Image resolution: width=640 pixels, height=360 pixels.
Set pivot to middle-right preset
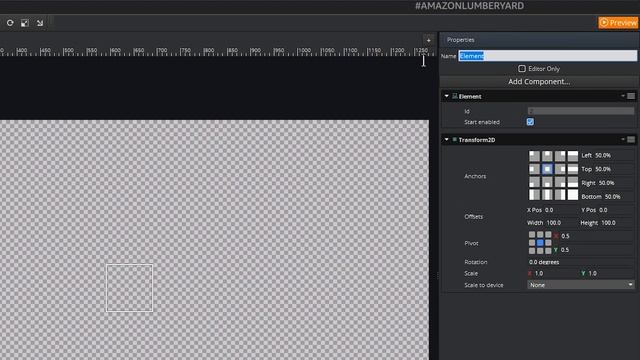548,242
